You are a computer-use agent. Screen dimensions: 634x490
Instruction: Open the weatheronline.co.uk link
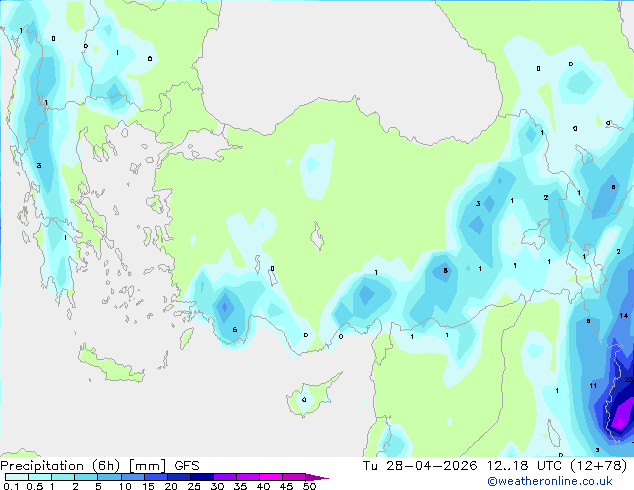click(x=550, y=481)
